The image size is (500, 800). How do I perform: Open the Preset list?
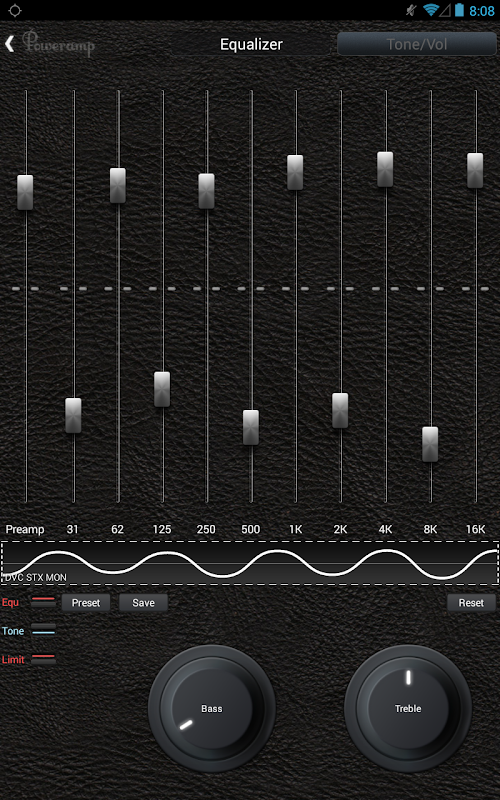click(x=86, y=603)
